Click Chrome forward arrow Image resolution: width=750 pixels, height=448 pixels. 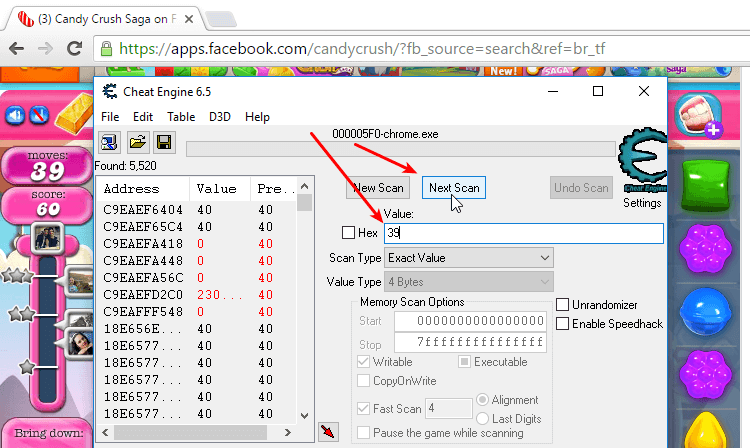(45, 48)
